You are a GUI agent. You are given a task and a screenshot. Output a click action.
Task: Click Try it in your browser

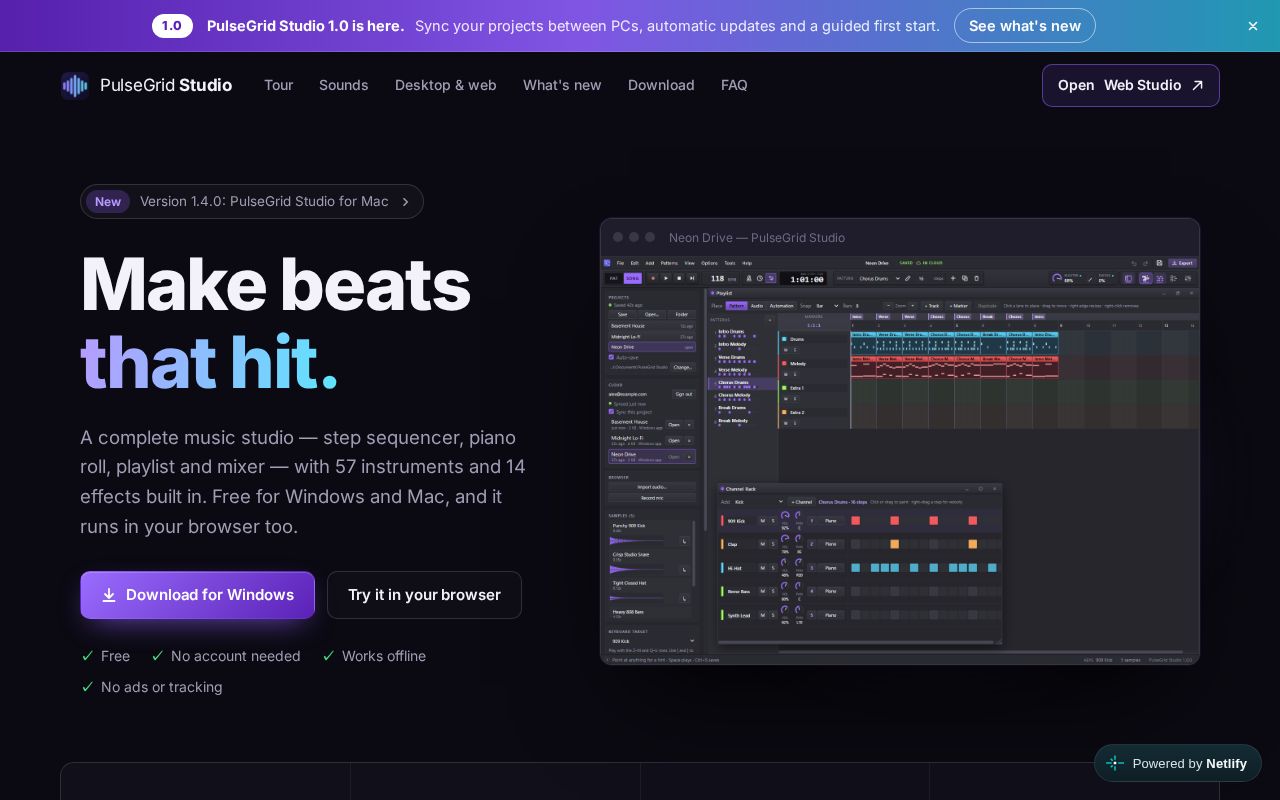click(424, 595)
